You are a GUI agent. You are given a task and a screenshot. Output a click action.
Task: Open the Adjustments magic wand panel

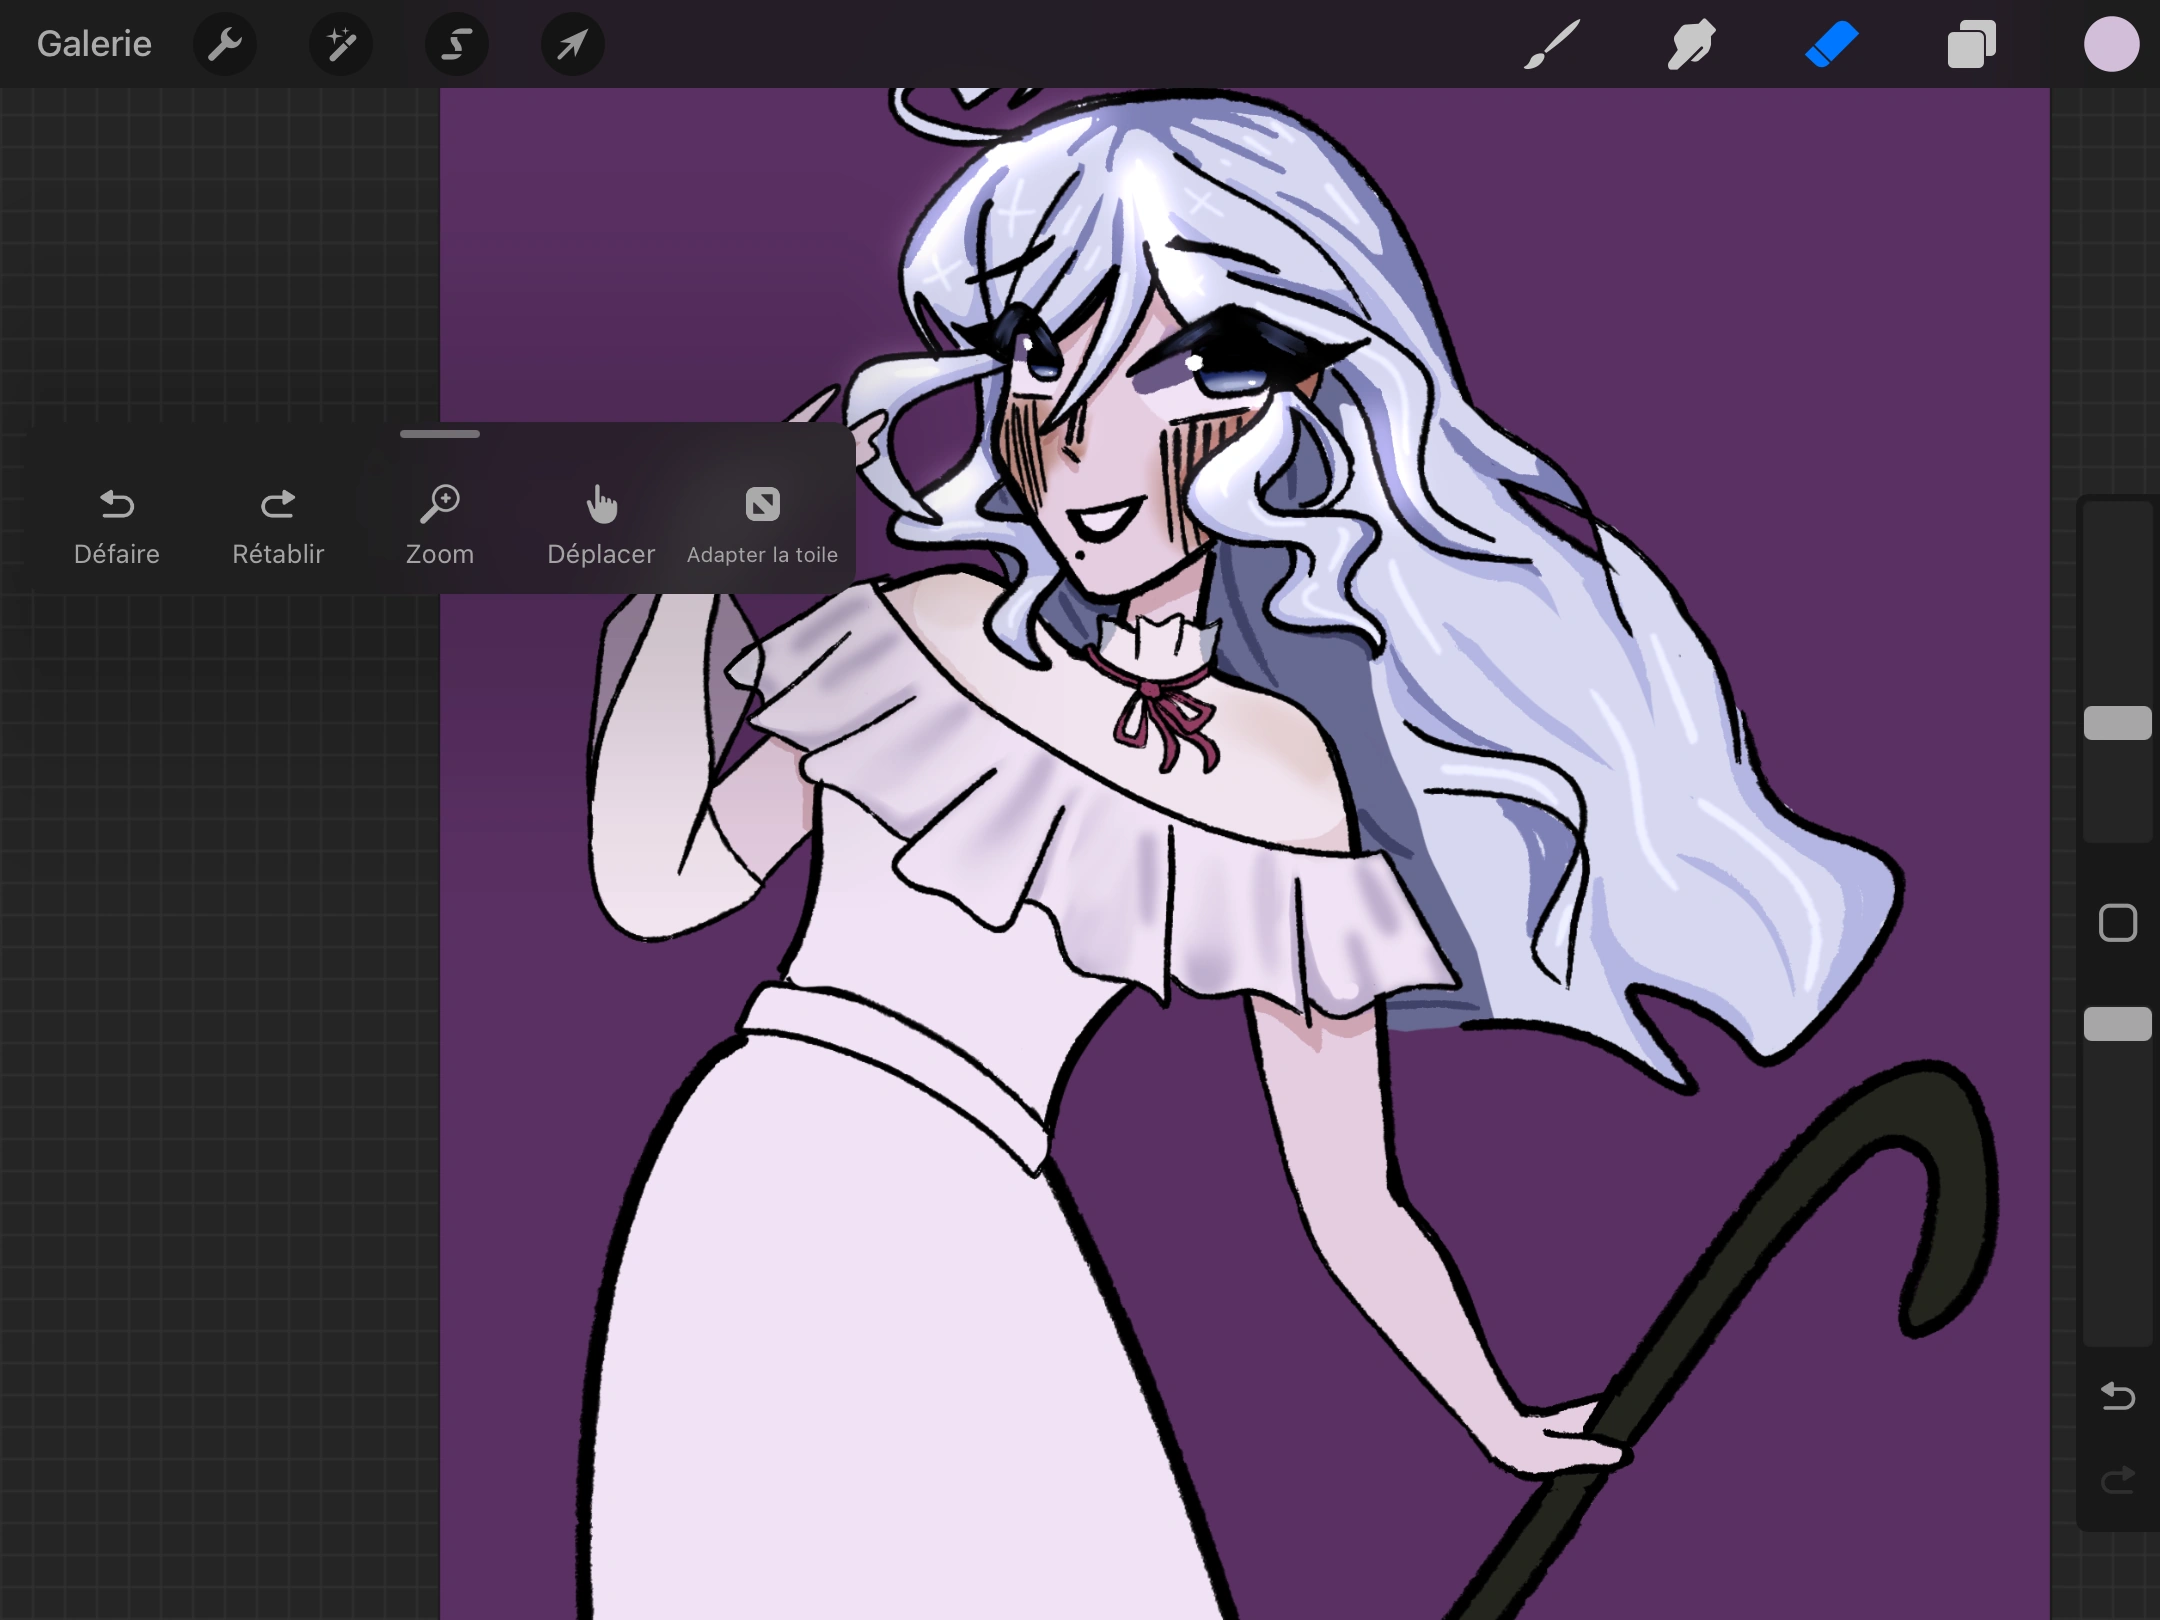(341, 43)
